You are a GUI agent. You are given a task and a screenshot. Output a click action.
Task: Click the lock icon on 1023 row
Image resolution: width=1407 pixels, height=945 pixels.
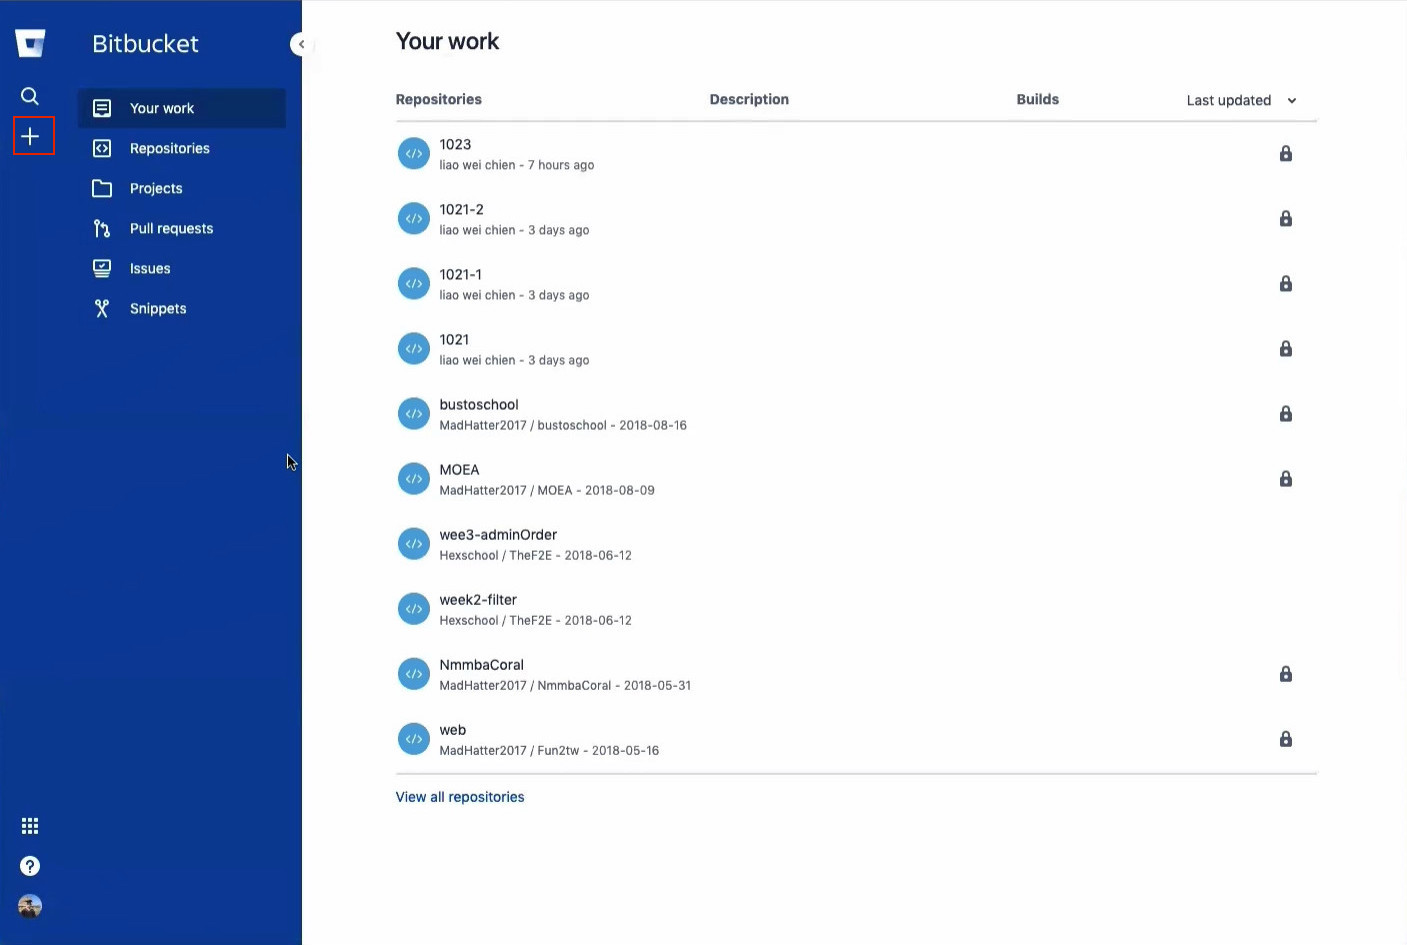coord(1286,153)
